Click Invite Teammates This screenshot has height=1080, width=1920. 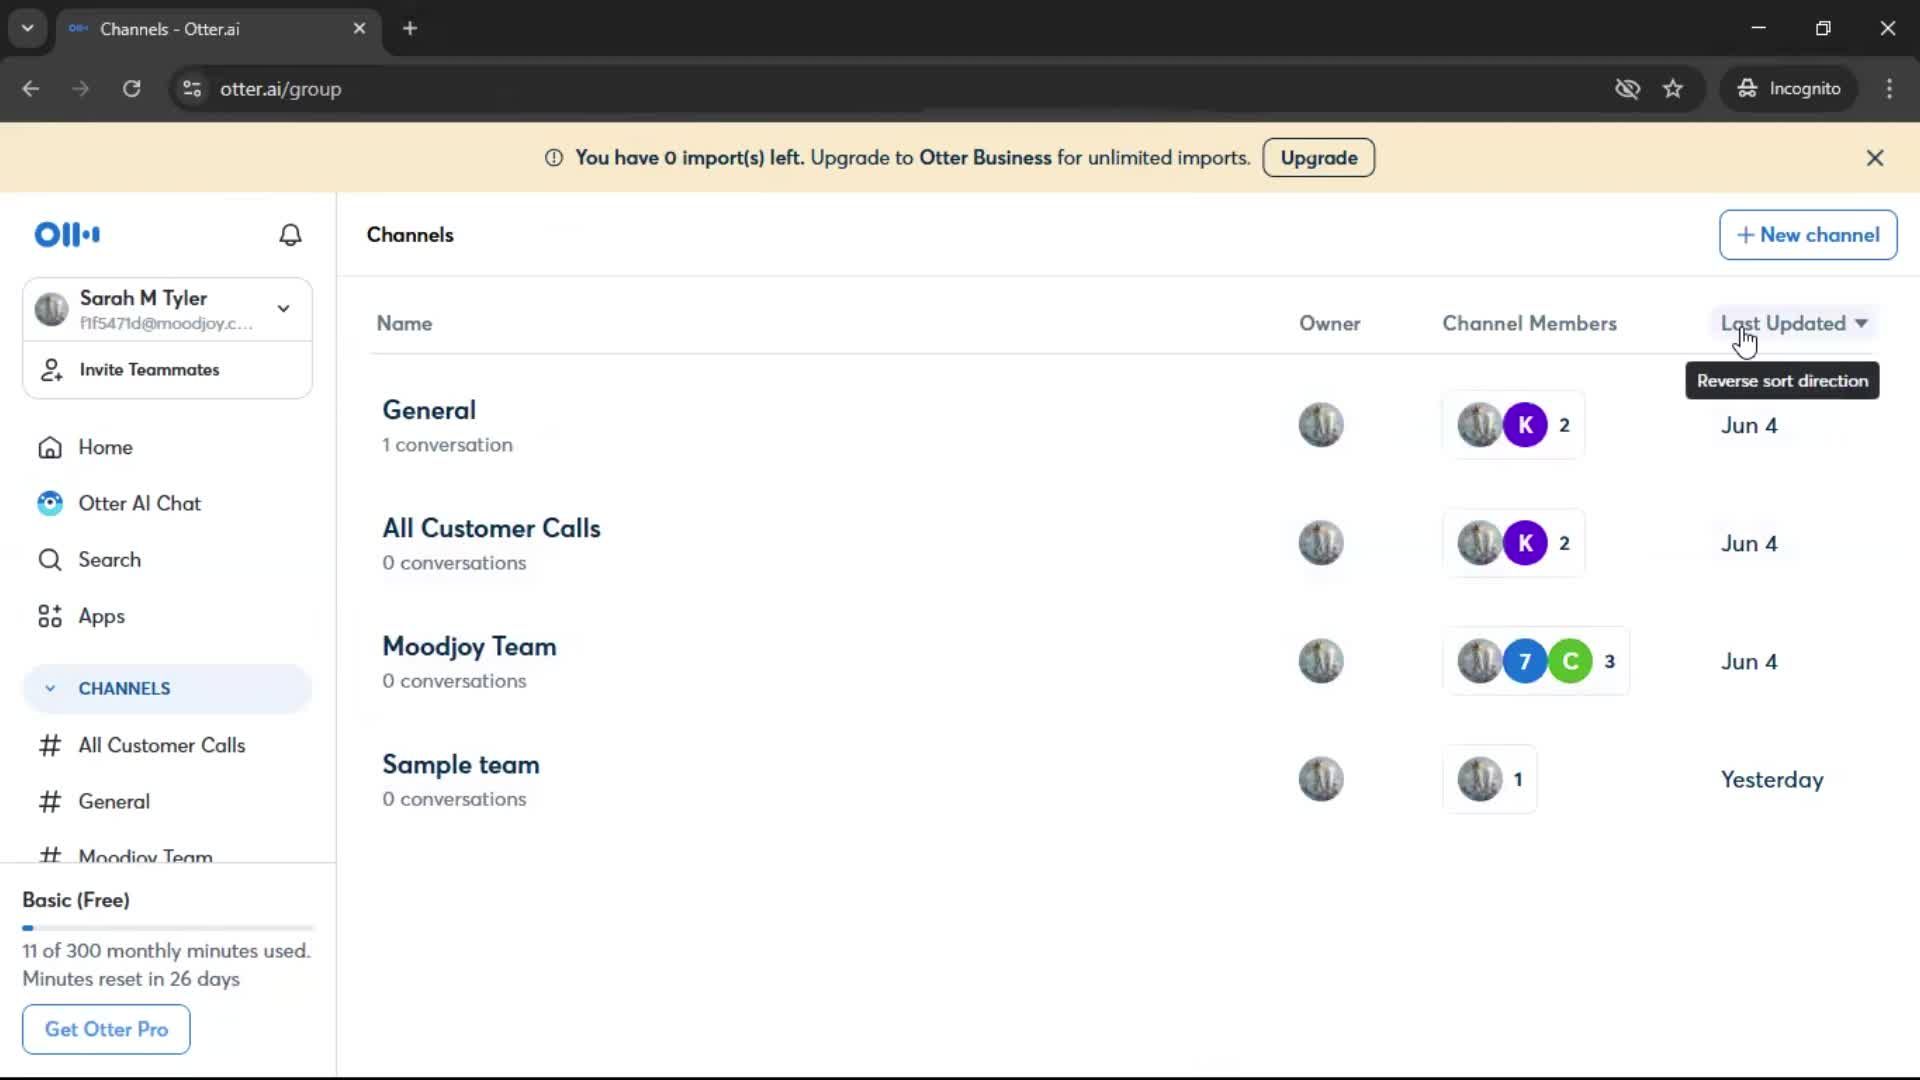pos(149,370)
